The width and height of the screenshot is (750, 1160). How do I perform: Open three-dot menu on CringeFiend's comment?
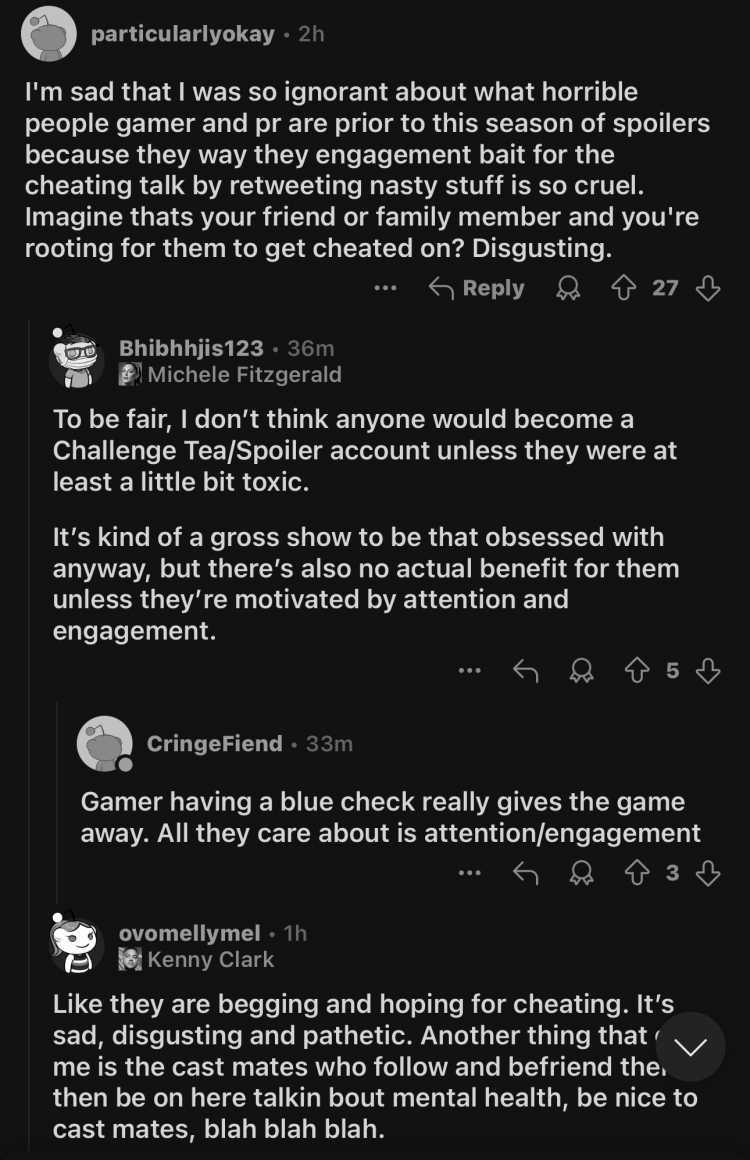coord(470,874)
